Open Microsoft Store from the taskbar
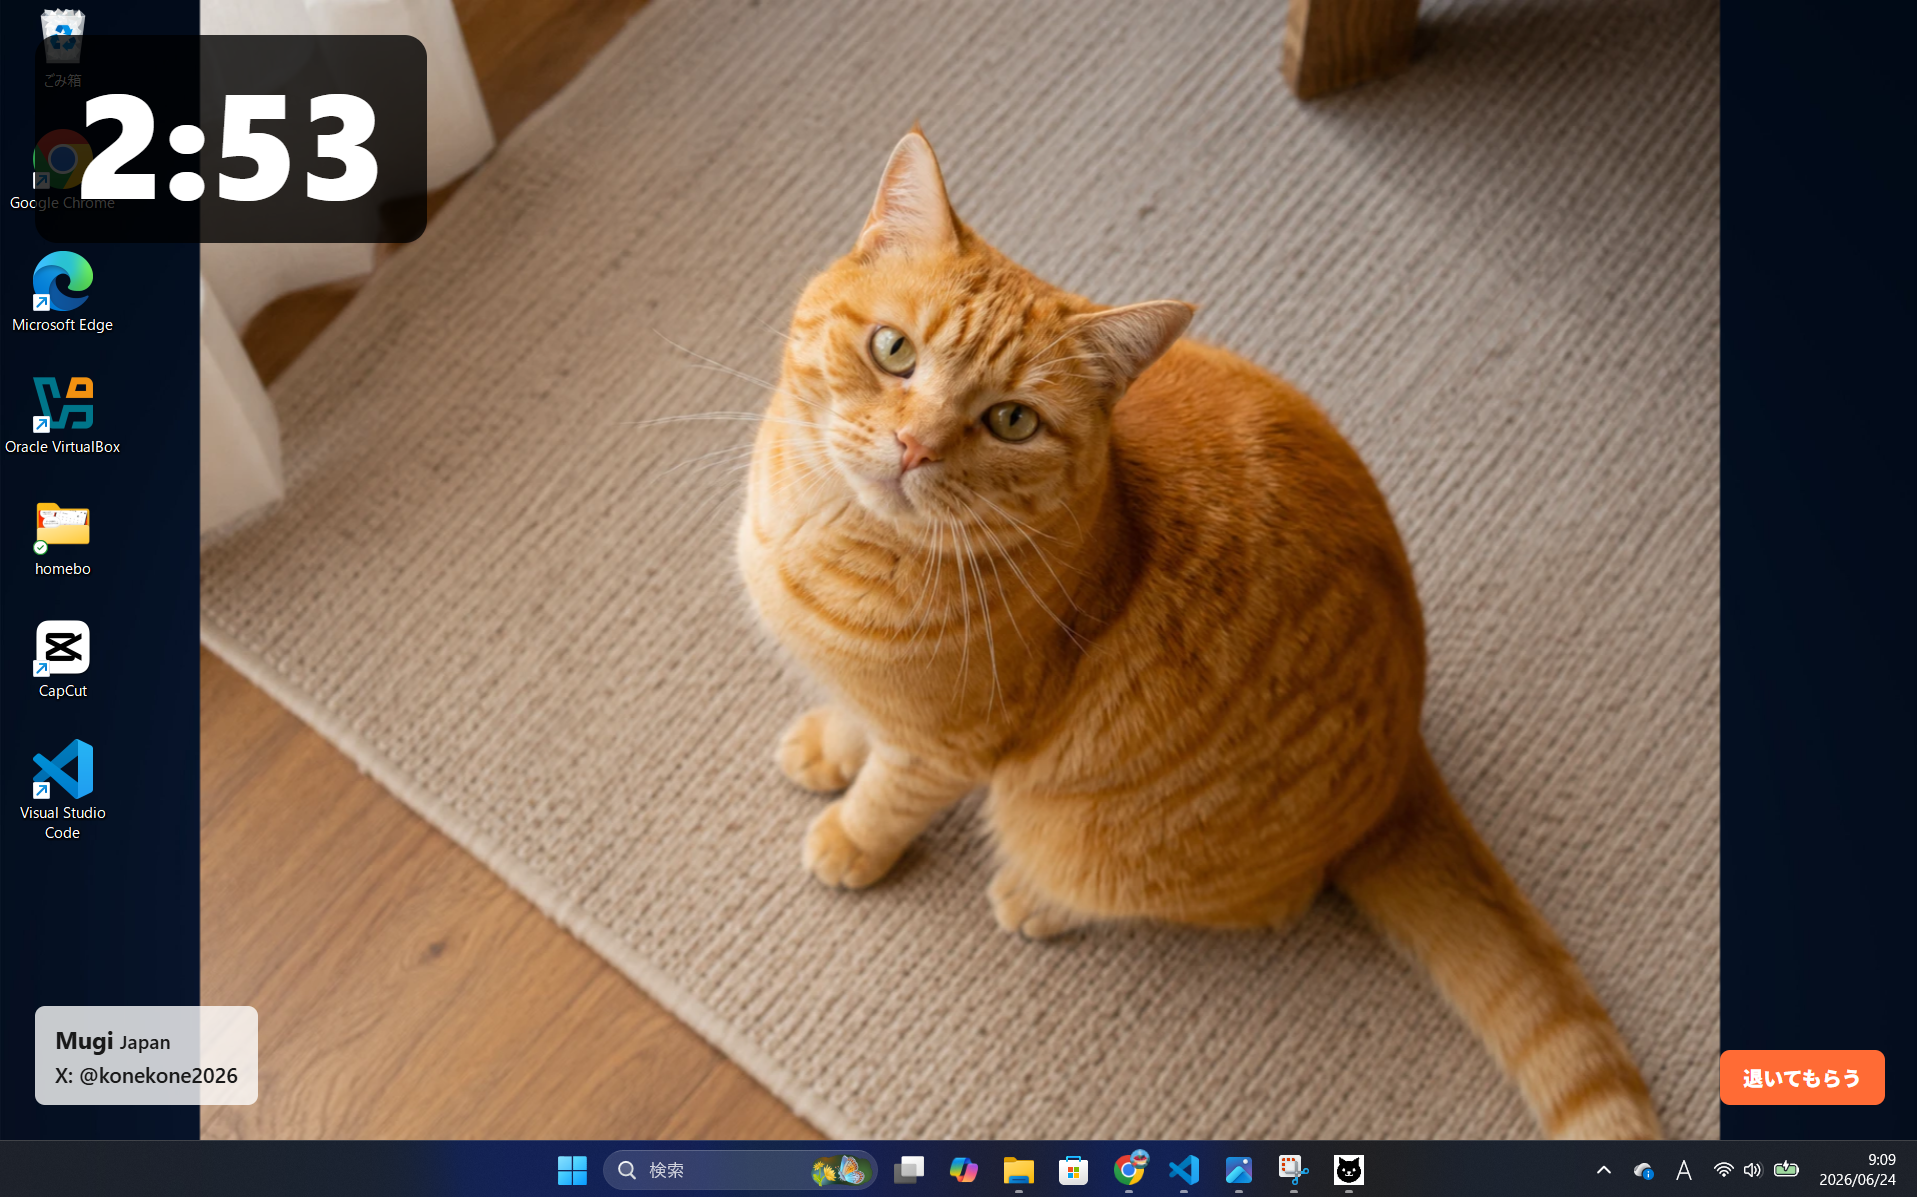1917x1197 pixels. point(1074,1170)
